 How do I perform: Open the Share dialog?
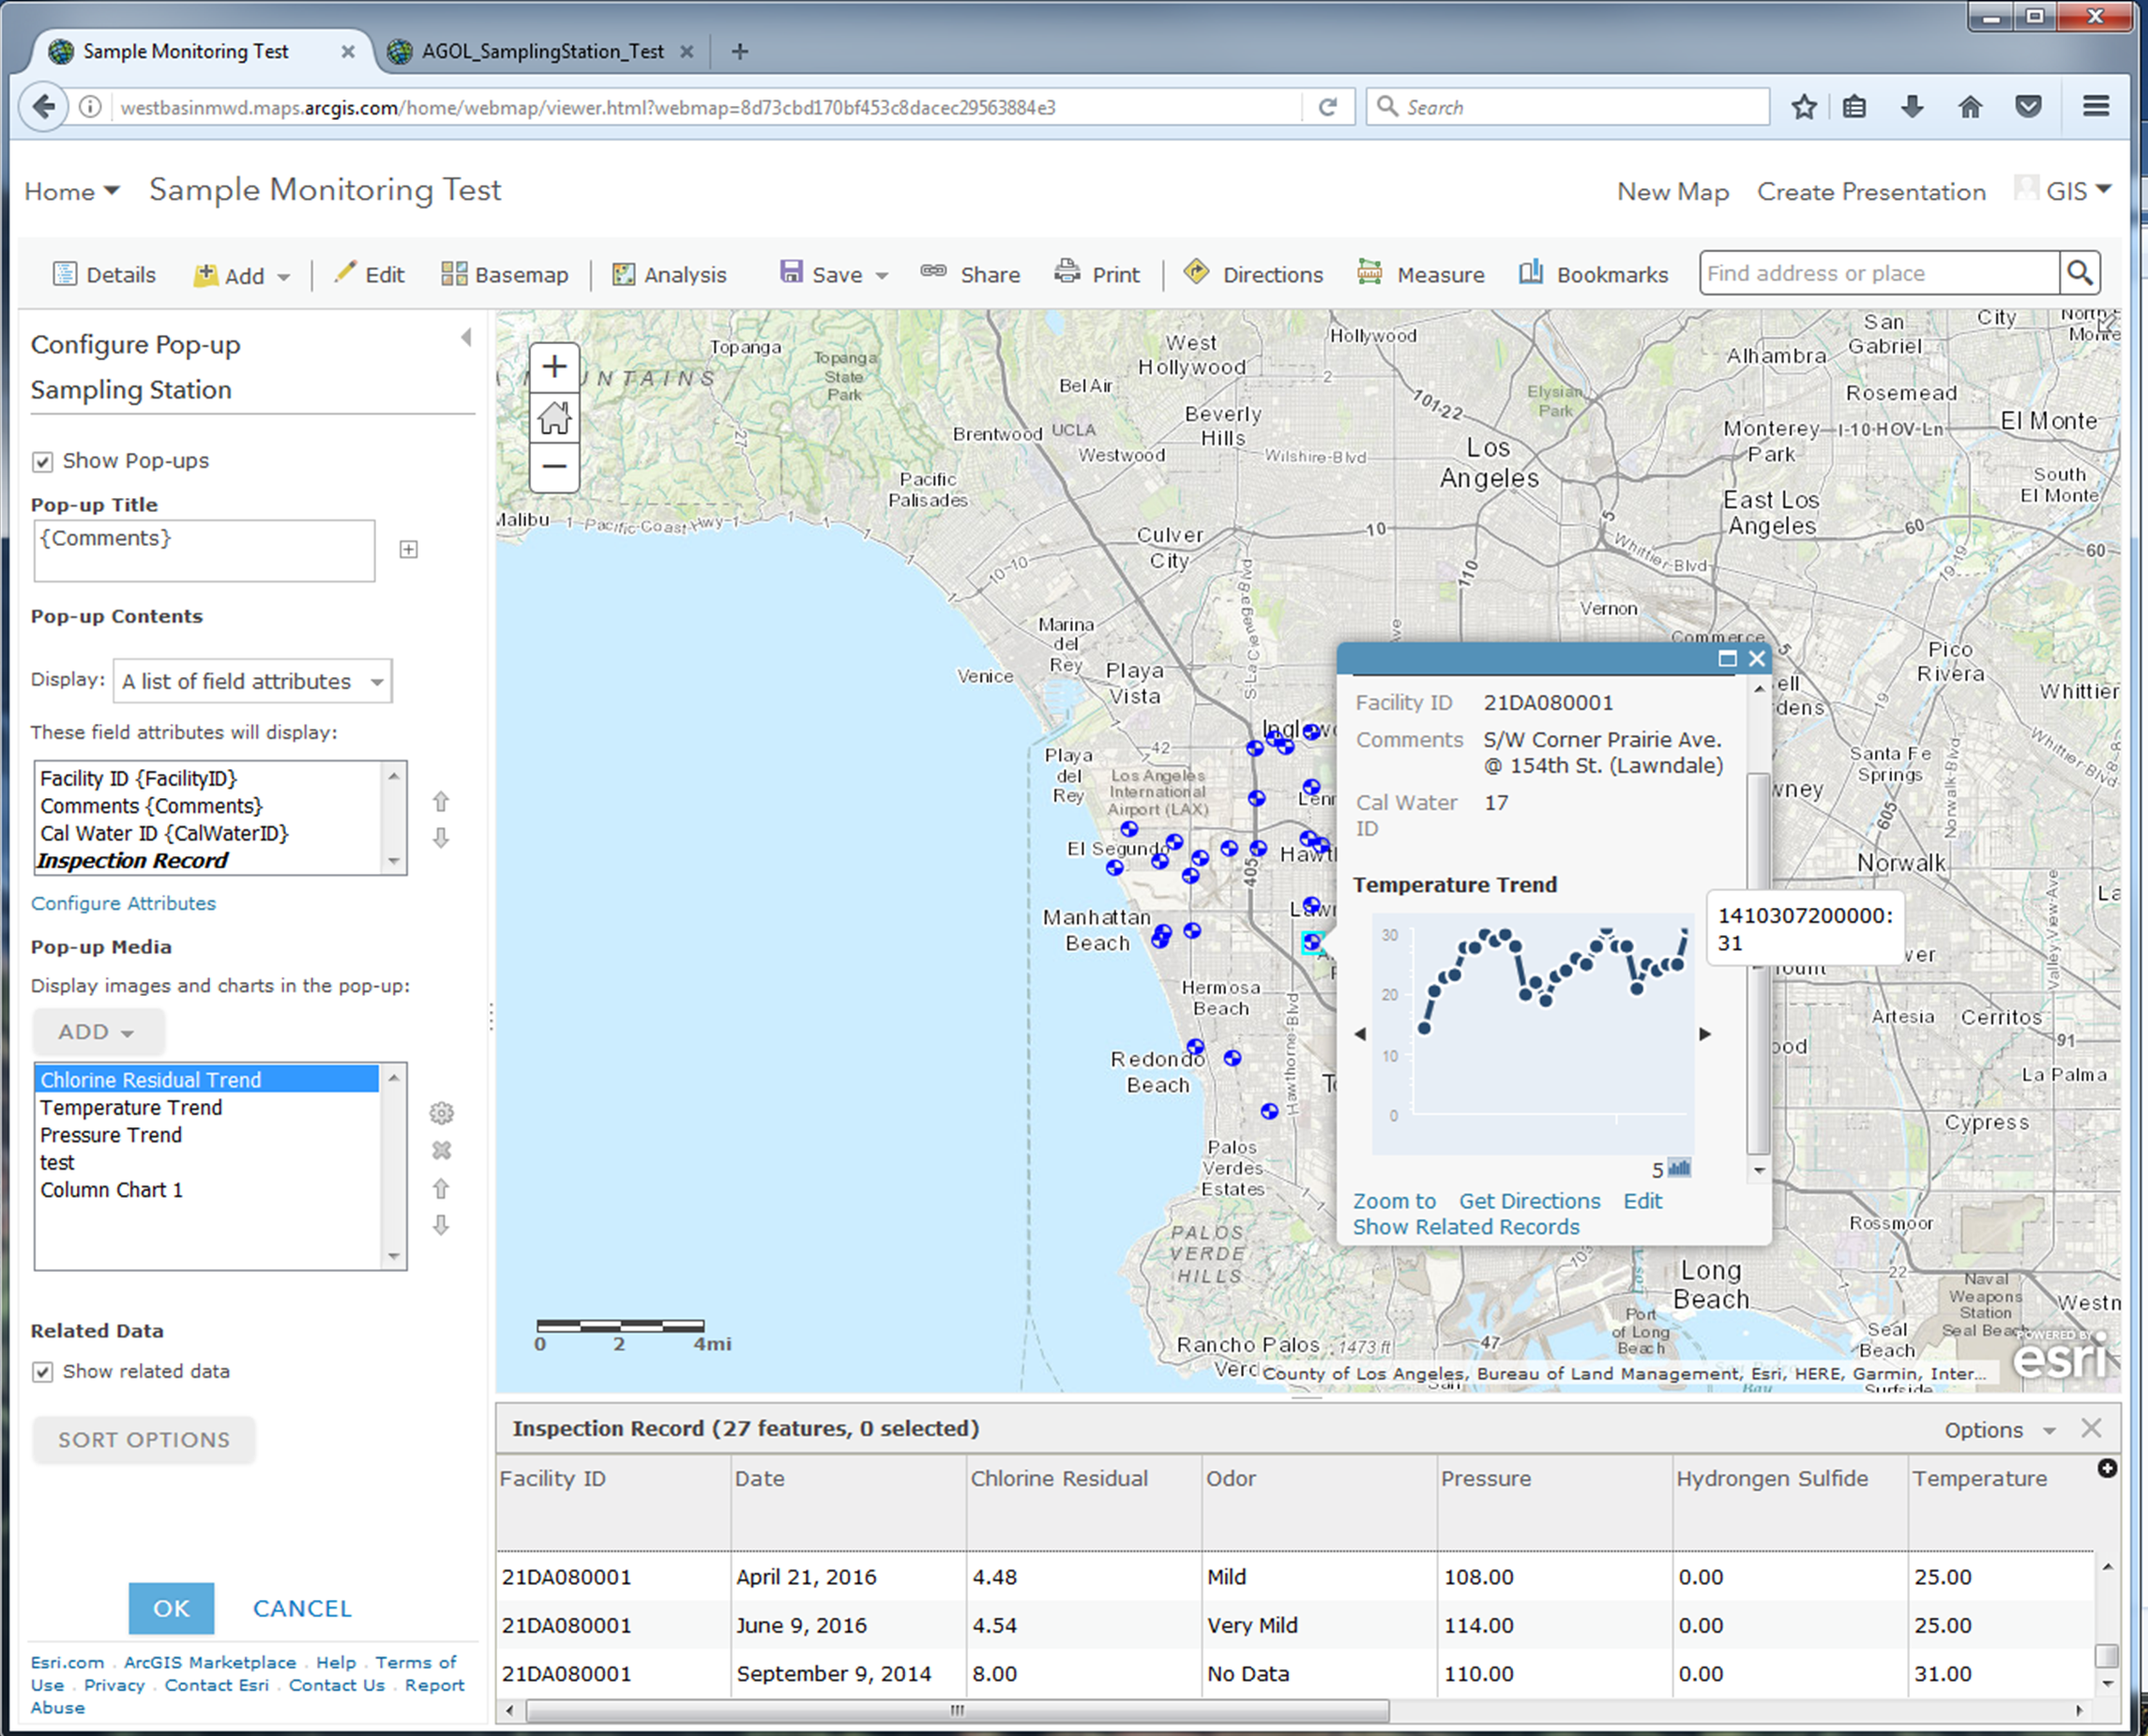pos(970,274)
